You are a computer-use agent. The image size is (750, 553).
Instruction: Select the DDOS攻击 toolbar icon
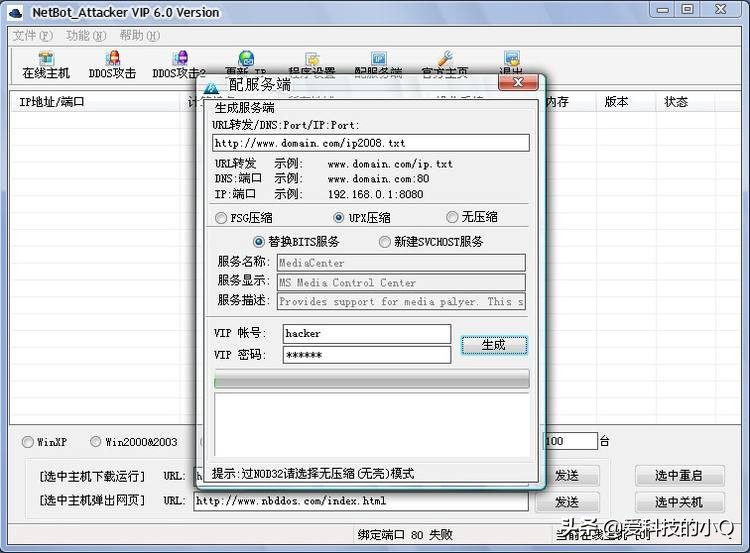[x=112, y=65]
